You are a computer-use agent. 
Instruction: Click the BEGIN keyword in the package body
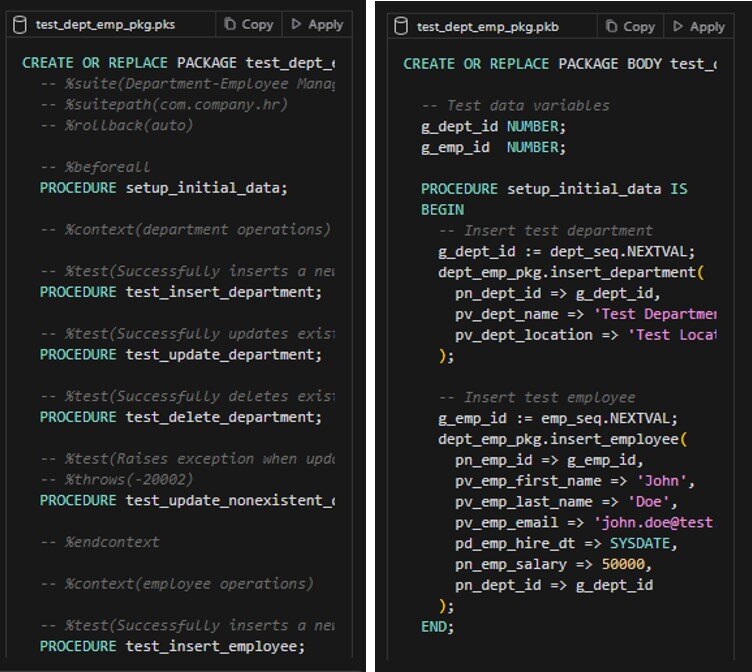443,210
